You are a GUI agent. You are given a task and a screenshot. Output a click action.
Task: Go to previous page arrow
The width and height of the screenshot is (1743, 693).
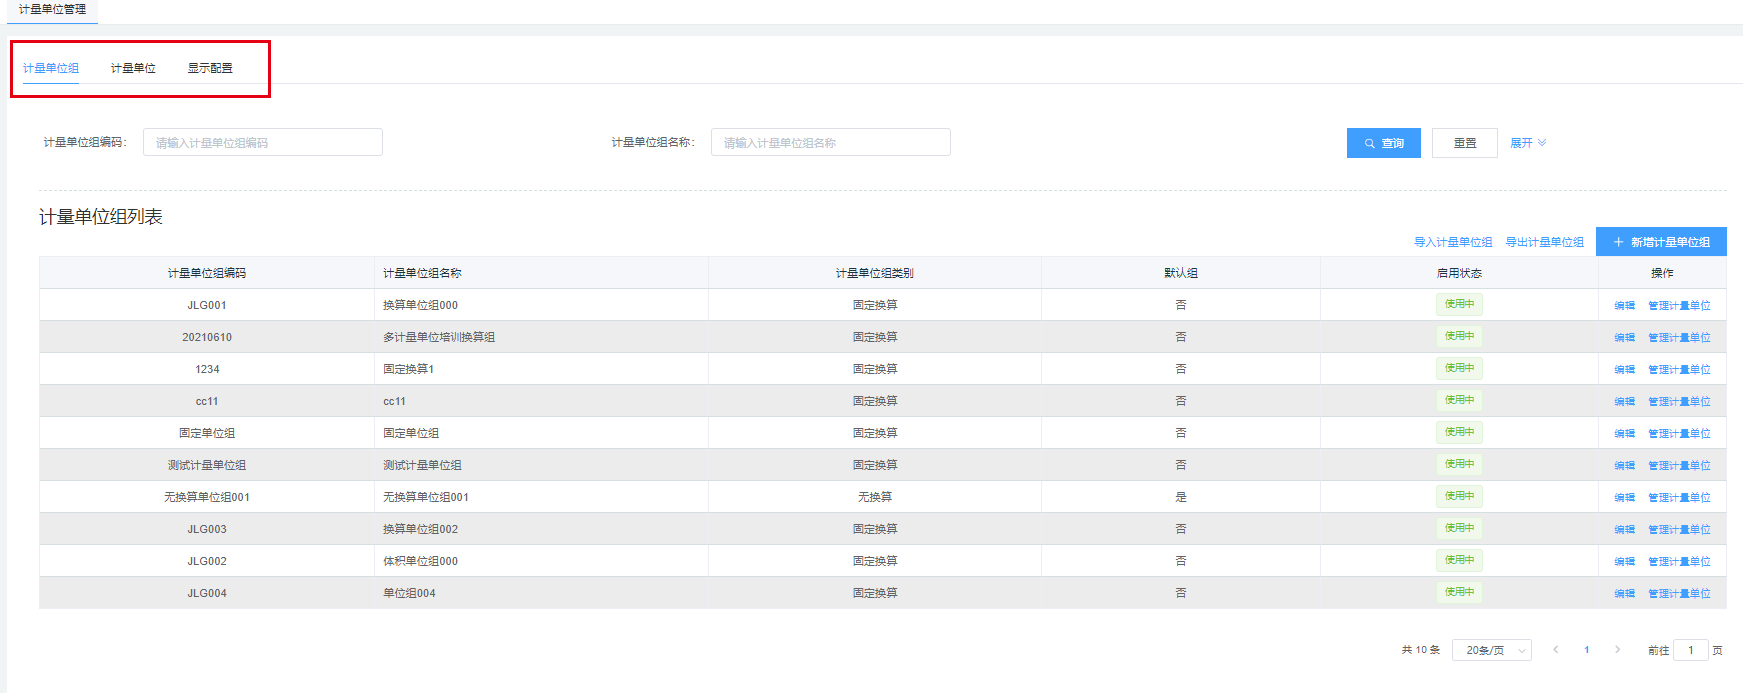pyautogui.click(x=1555, y=650)
